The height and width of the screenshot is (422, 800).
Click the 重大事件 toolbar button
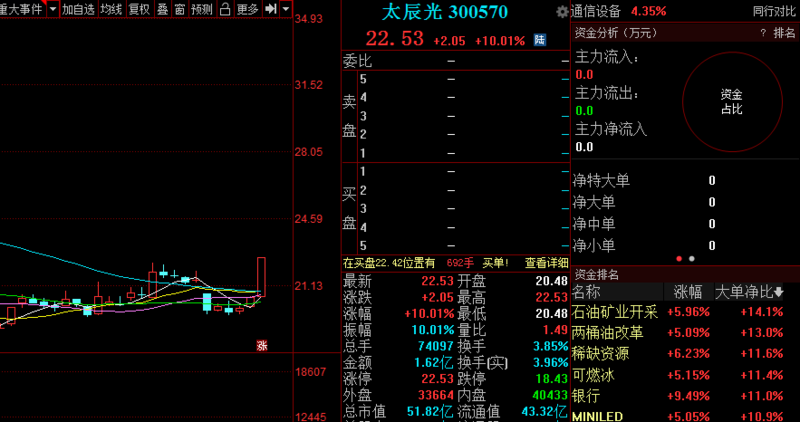tap(22, 9)
